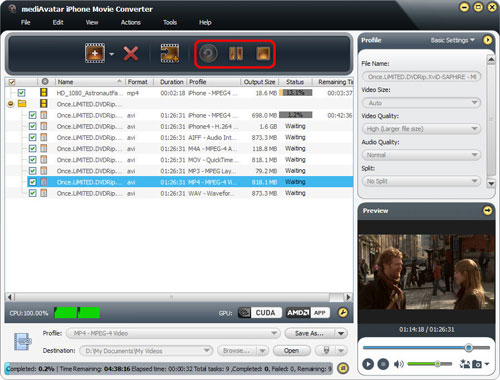Mute preview using the speaker icon
Image resolution: width=500 pixels, height=380 pixels.
398,364
